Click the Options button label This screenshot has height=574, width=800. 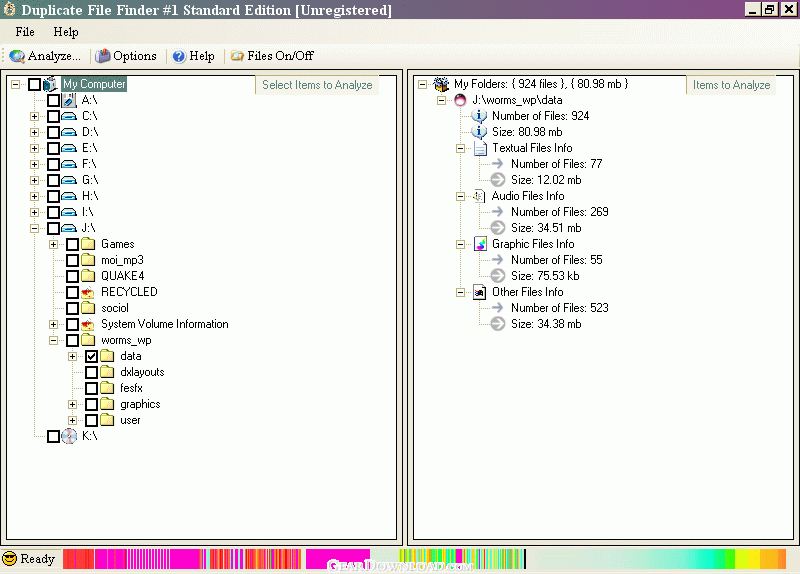[135, 56]
